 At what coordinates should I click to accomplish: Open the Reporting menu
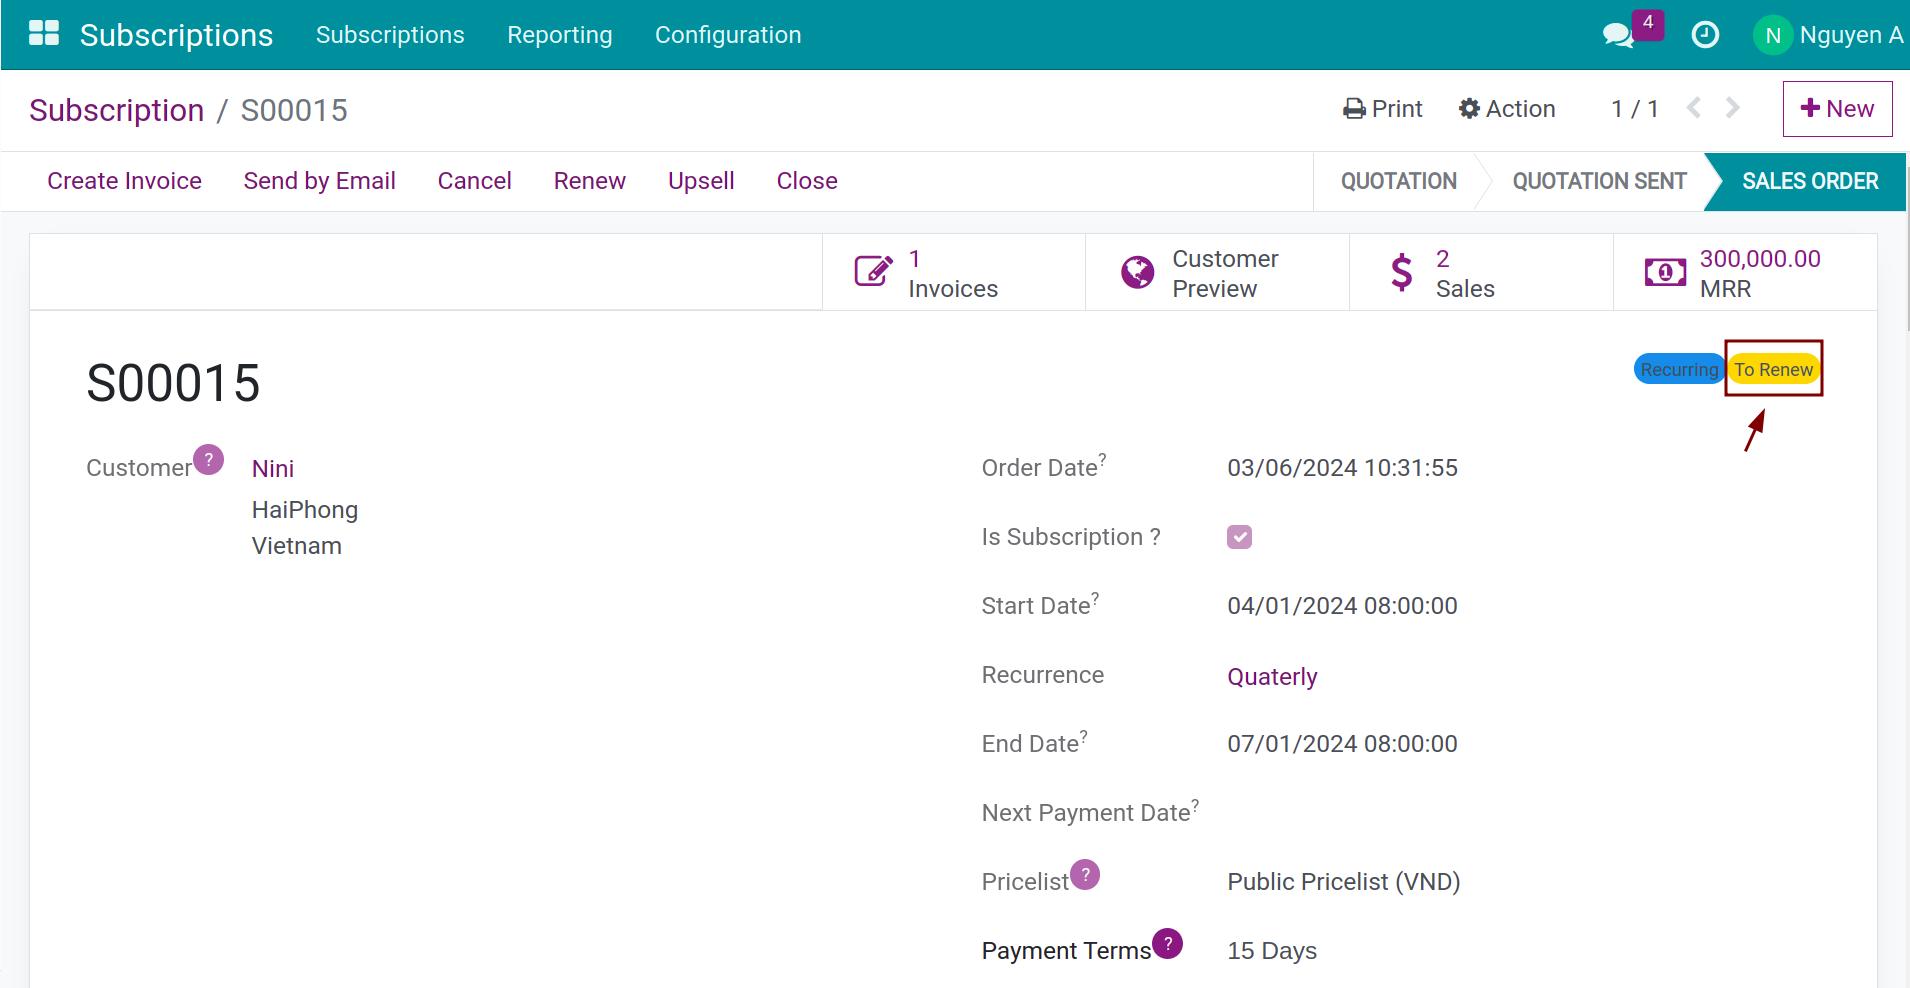560,35
